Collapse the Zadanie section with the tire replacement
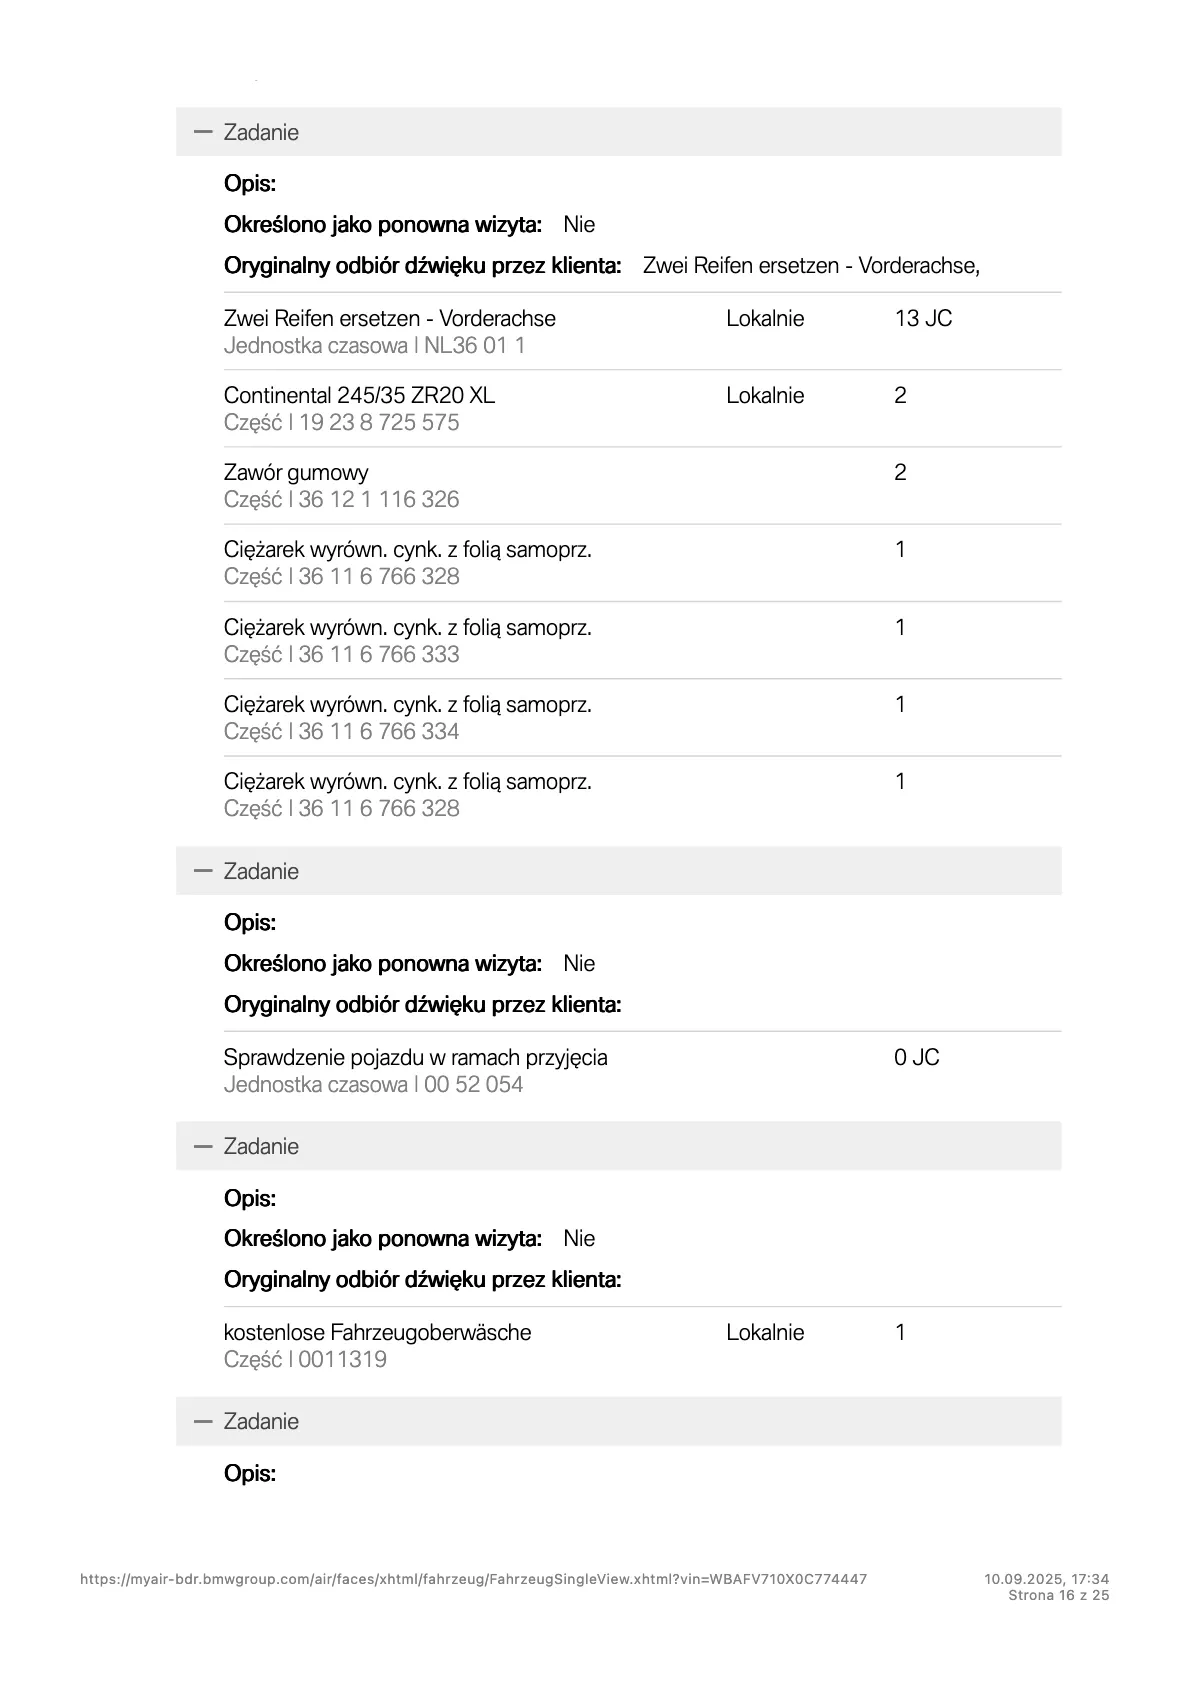The image size is (1190, 1683). pyautogui.click(x=204, y=132)
